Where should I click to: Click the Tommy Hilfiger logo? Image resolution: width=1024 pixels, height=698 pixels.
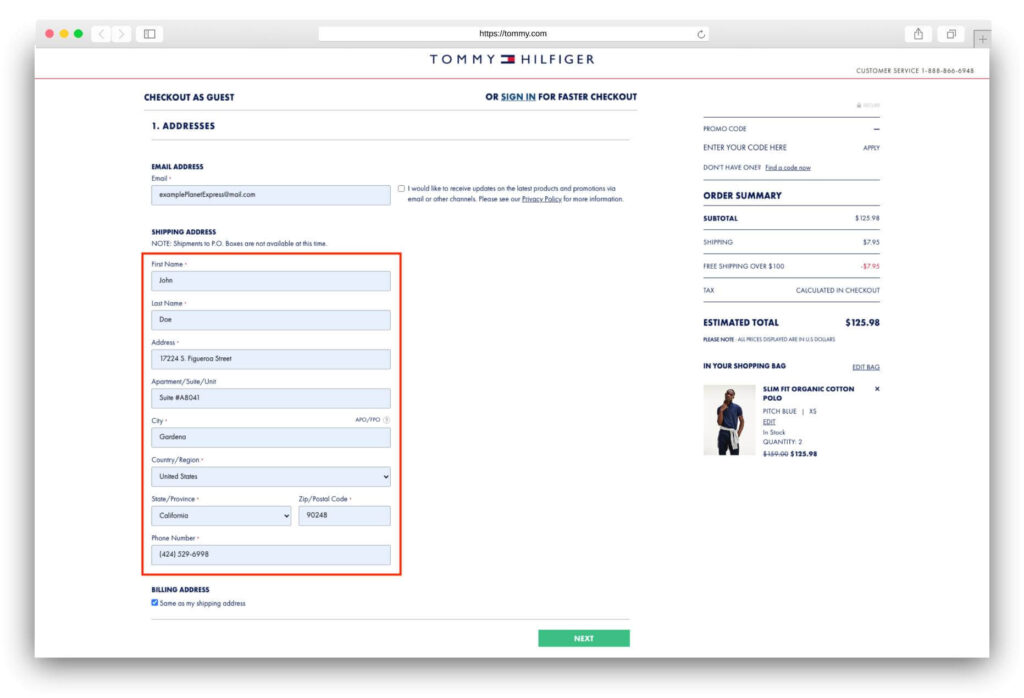[x=512, y=59]
